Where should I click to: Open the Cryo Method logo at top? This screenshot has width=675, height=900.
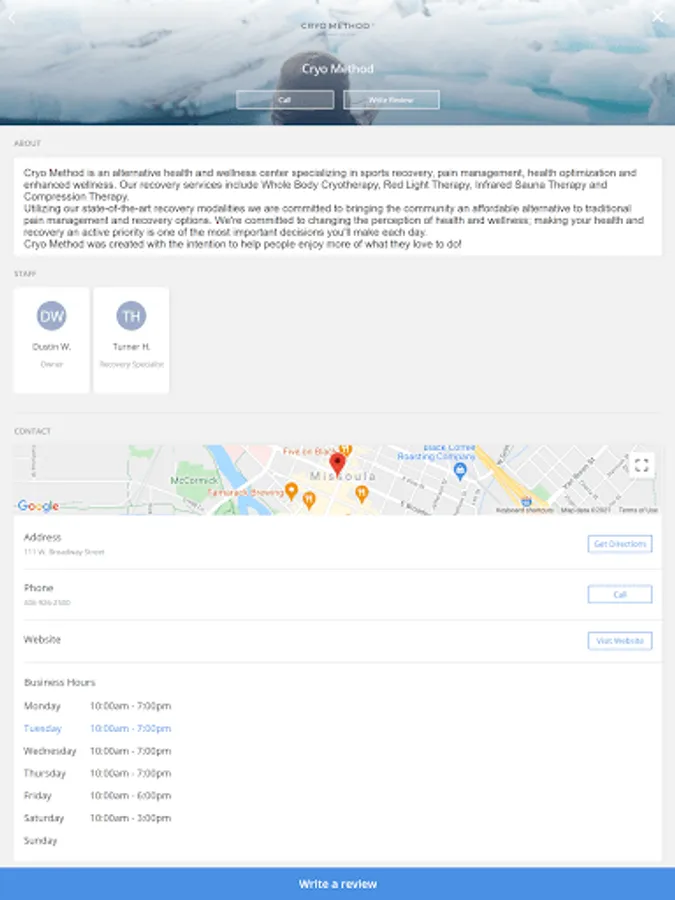337,26
